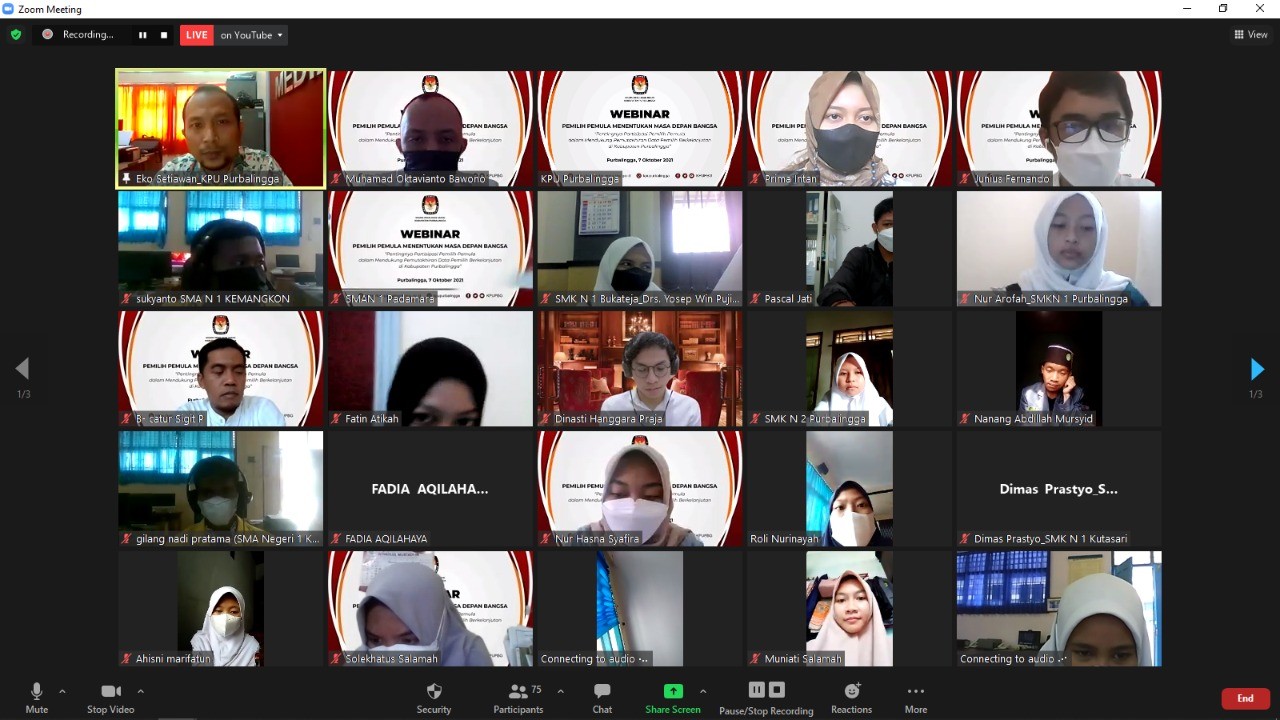Expand video options arrow beside Stop Video
The width and height of the screenshot is (1280, 720).
click(140, 691)
